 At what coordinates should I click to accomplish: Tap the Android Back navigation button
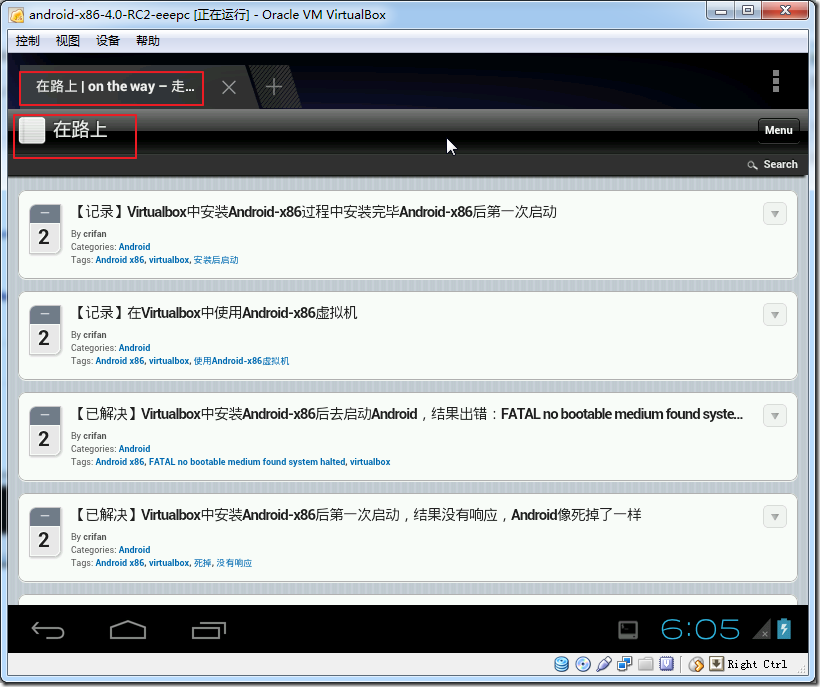48,630
